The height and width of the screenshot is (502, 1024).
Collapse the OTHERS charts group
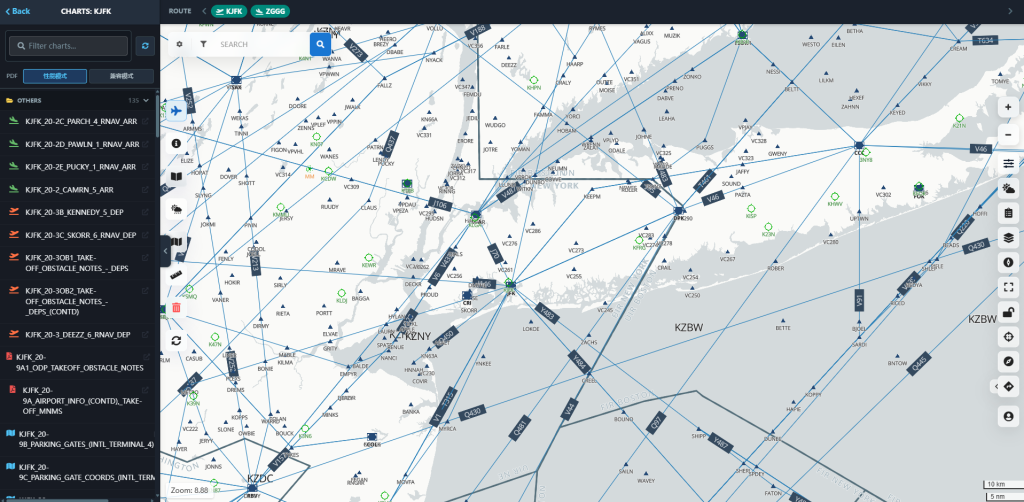click(x=146, y=101)
